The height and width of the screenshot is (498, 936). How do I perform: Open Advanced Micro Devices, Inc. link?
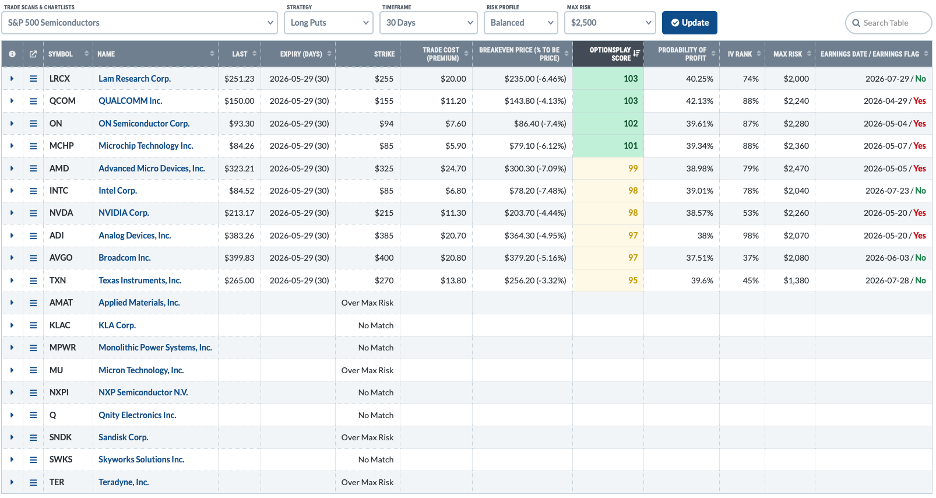tap(152, 168)
